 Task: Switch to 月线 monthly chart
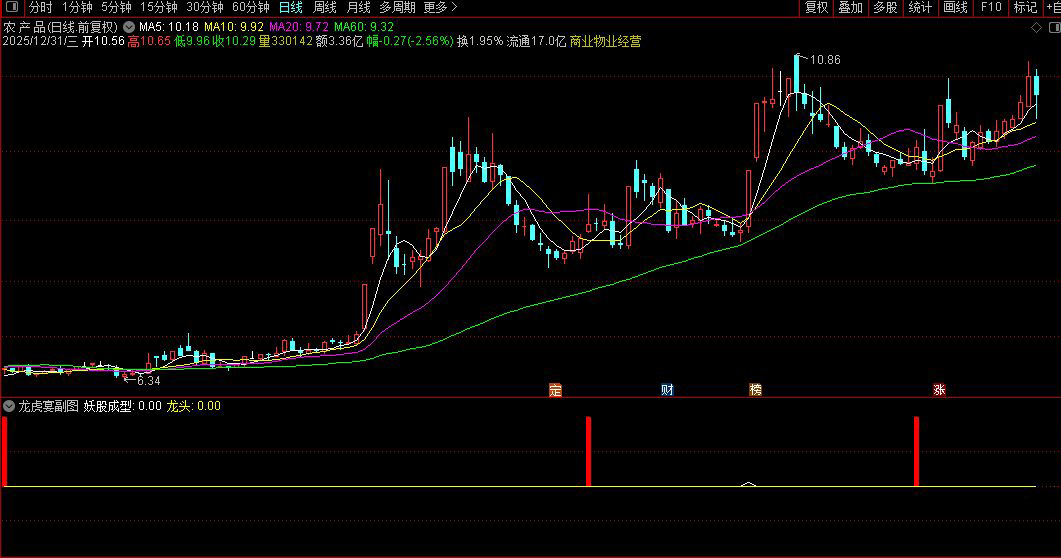click(x=359, y=7)
